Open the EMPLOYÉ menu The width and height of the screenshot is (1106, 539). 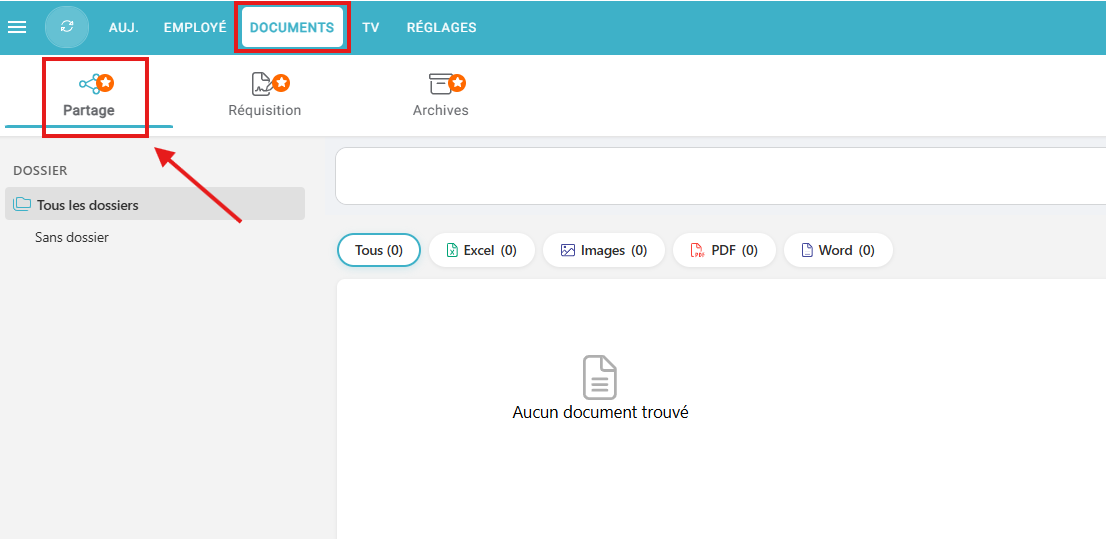coord(195,28)
